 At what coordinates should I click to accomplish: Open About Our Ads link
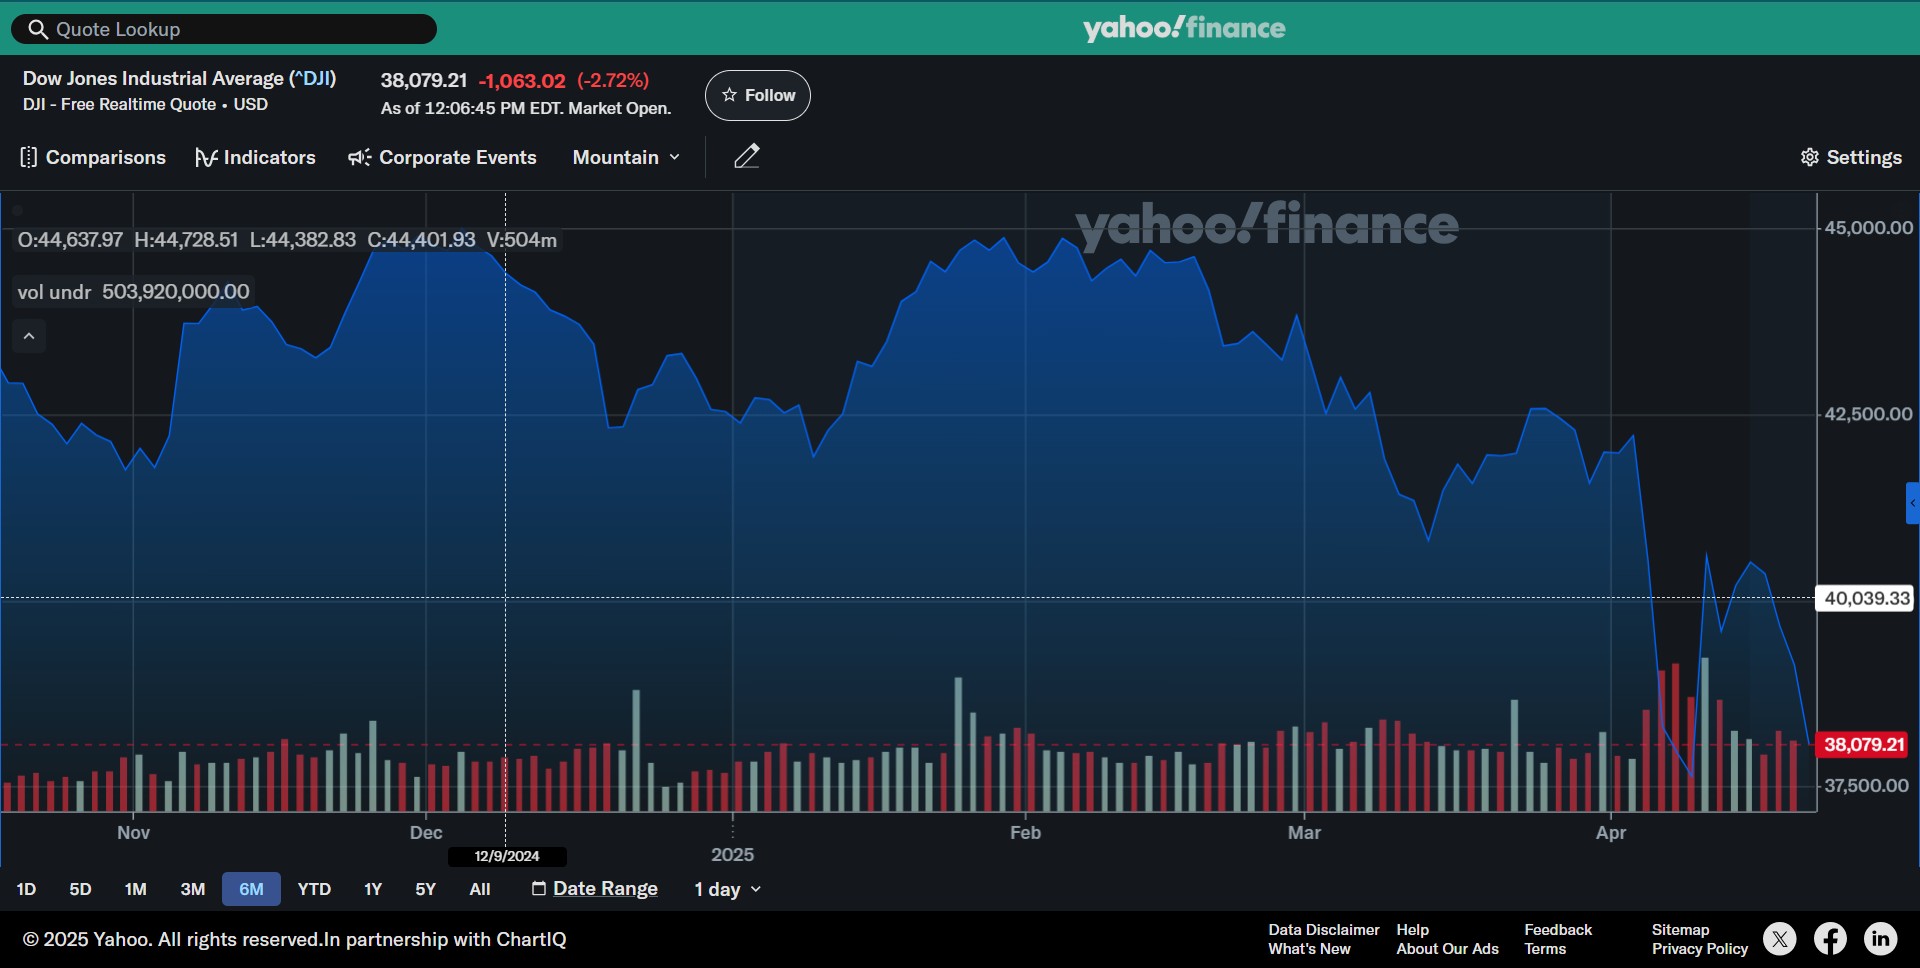1447,949
